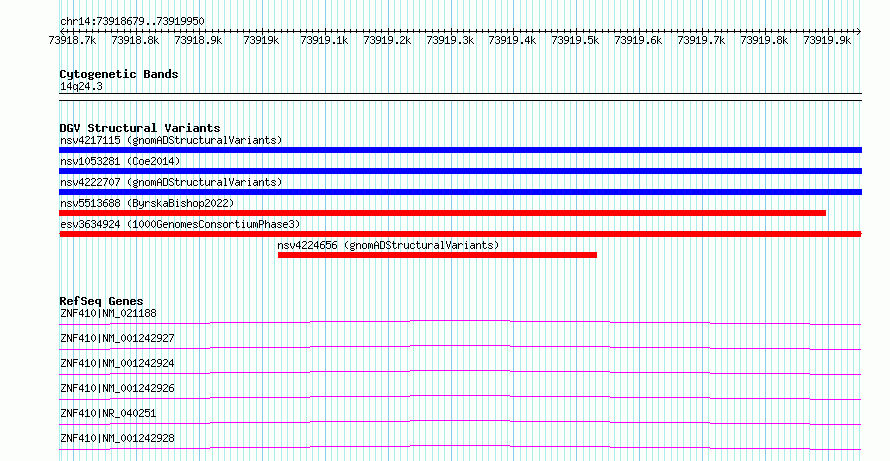The width and height of the screenshot is (890, 461).
Task: Click the 73919.4k ruler tick label
Action: pyautogui.click(x=513, y=40)
